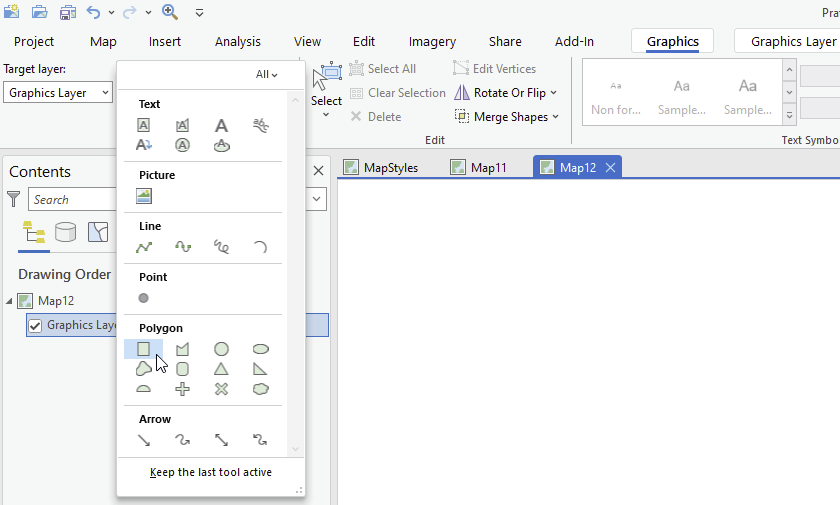The height and width of the screenshot is (505, 840).
Task: Expand the All gallery filter
Action: coord(266,74)
